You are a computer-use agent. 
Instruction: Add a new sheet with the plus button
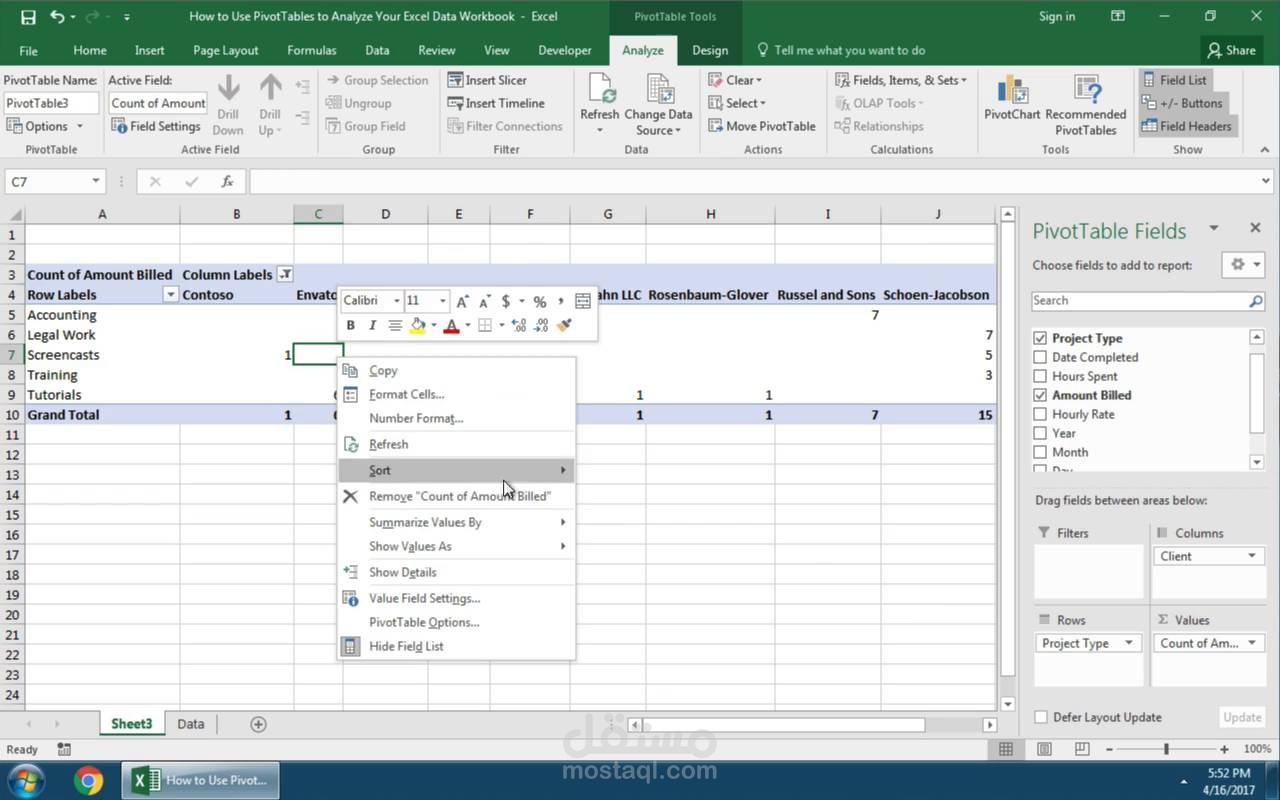click(258, 724)
